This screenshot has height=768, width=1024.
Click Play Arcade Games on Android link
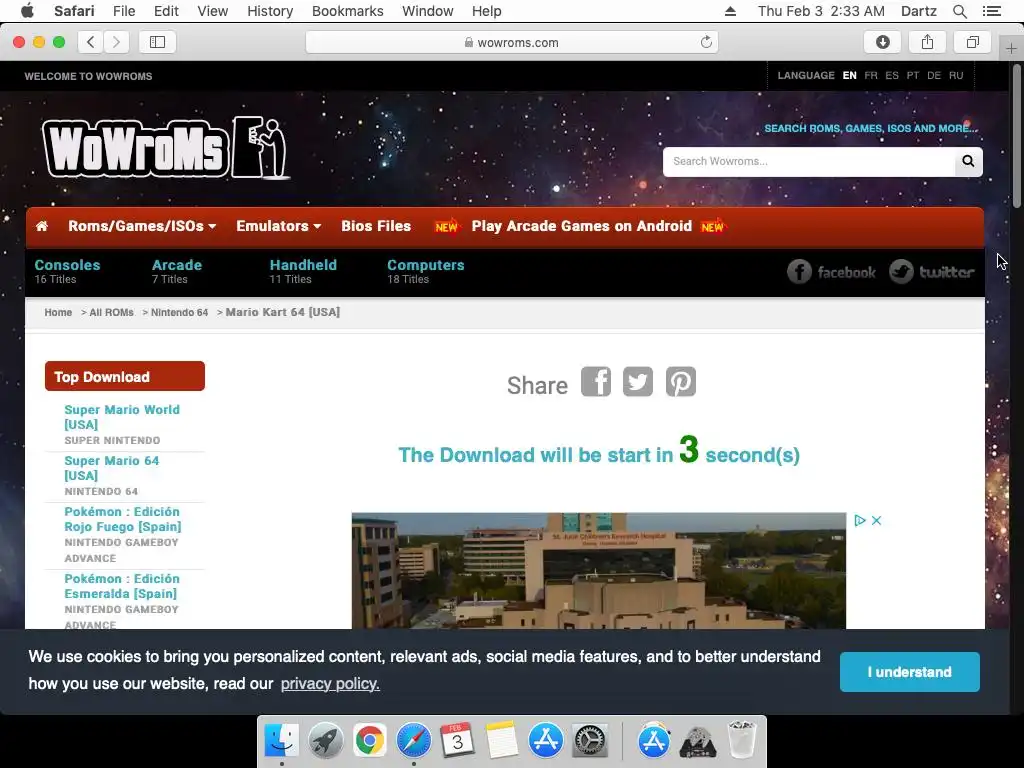click(581, 226)
